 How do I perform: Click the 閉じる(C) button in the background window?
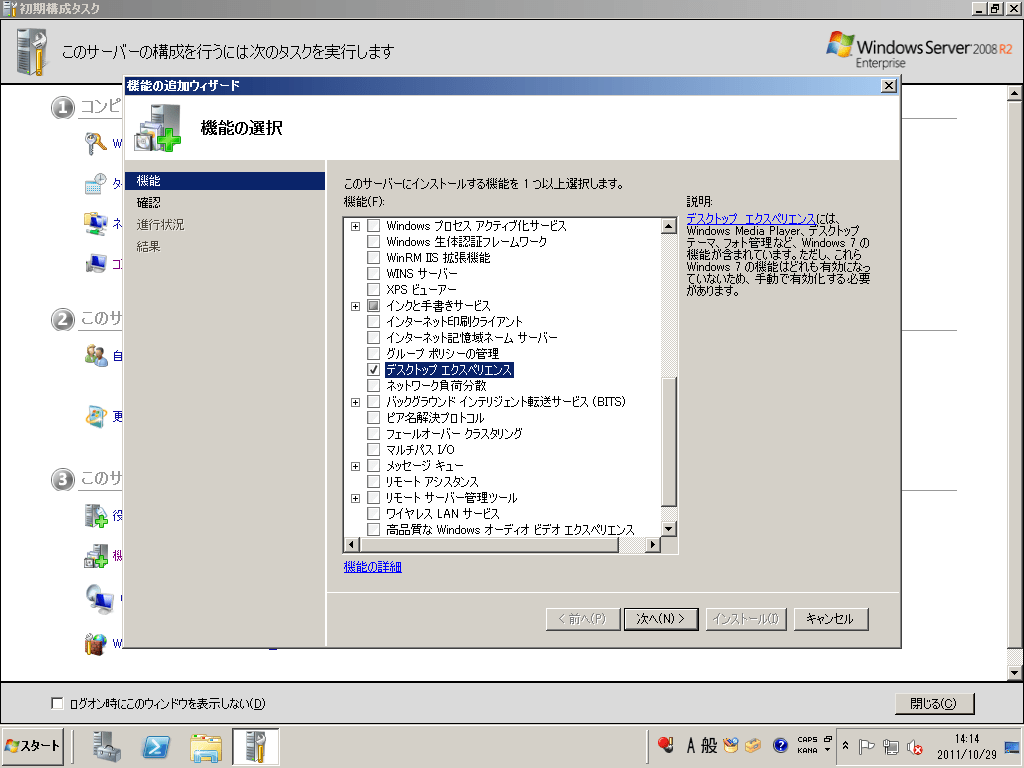coord(934,703)
